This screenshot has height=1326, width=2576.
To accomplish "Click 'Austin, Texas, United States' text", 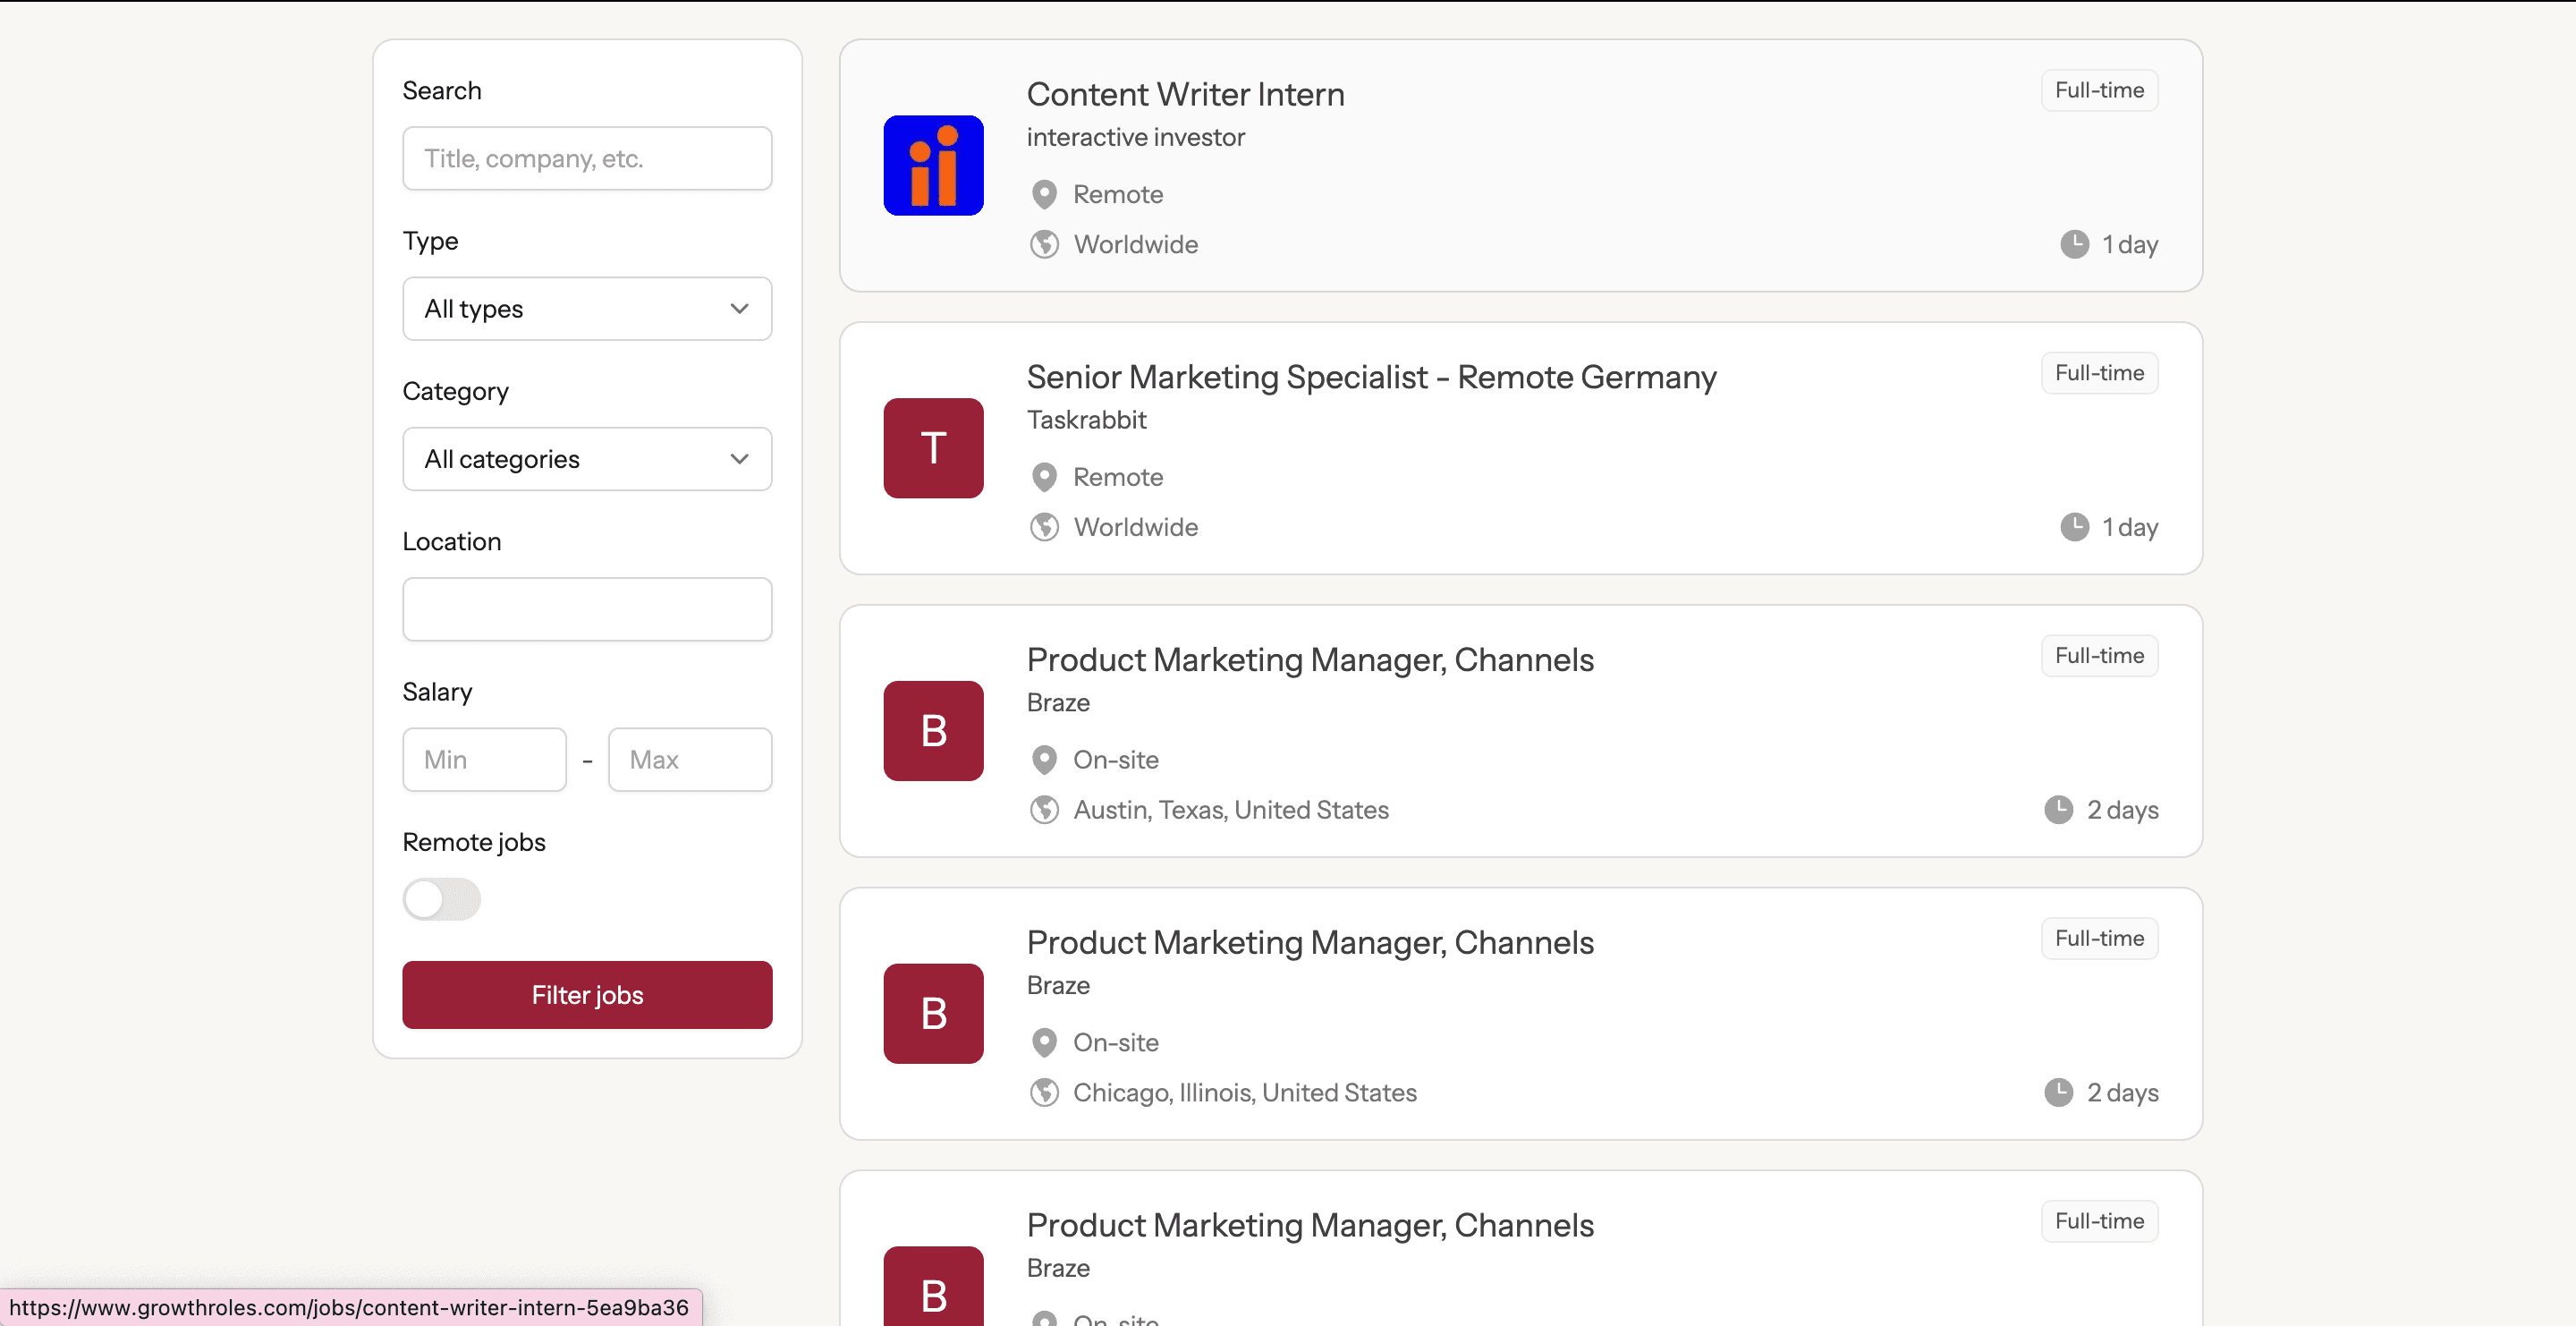I will point(1231,810).
